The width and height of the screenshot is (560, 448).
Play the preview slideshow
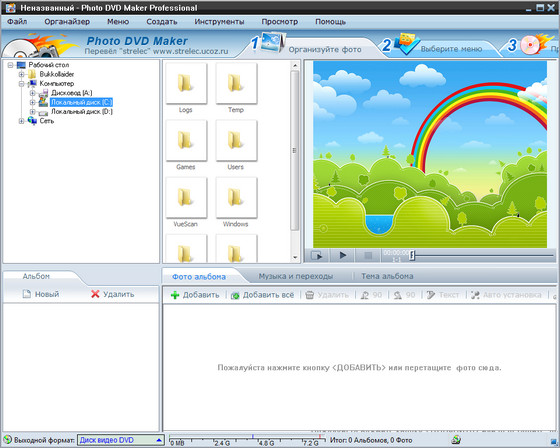point(342,255)
